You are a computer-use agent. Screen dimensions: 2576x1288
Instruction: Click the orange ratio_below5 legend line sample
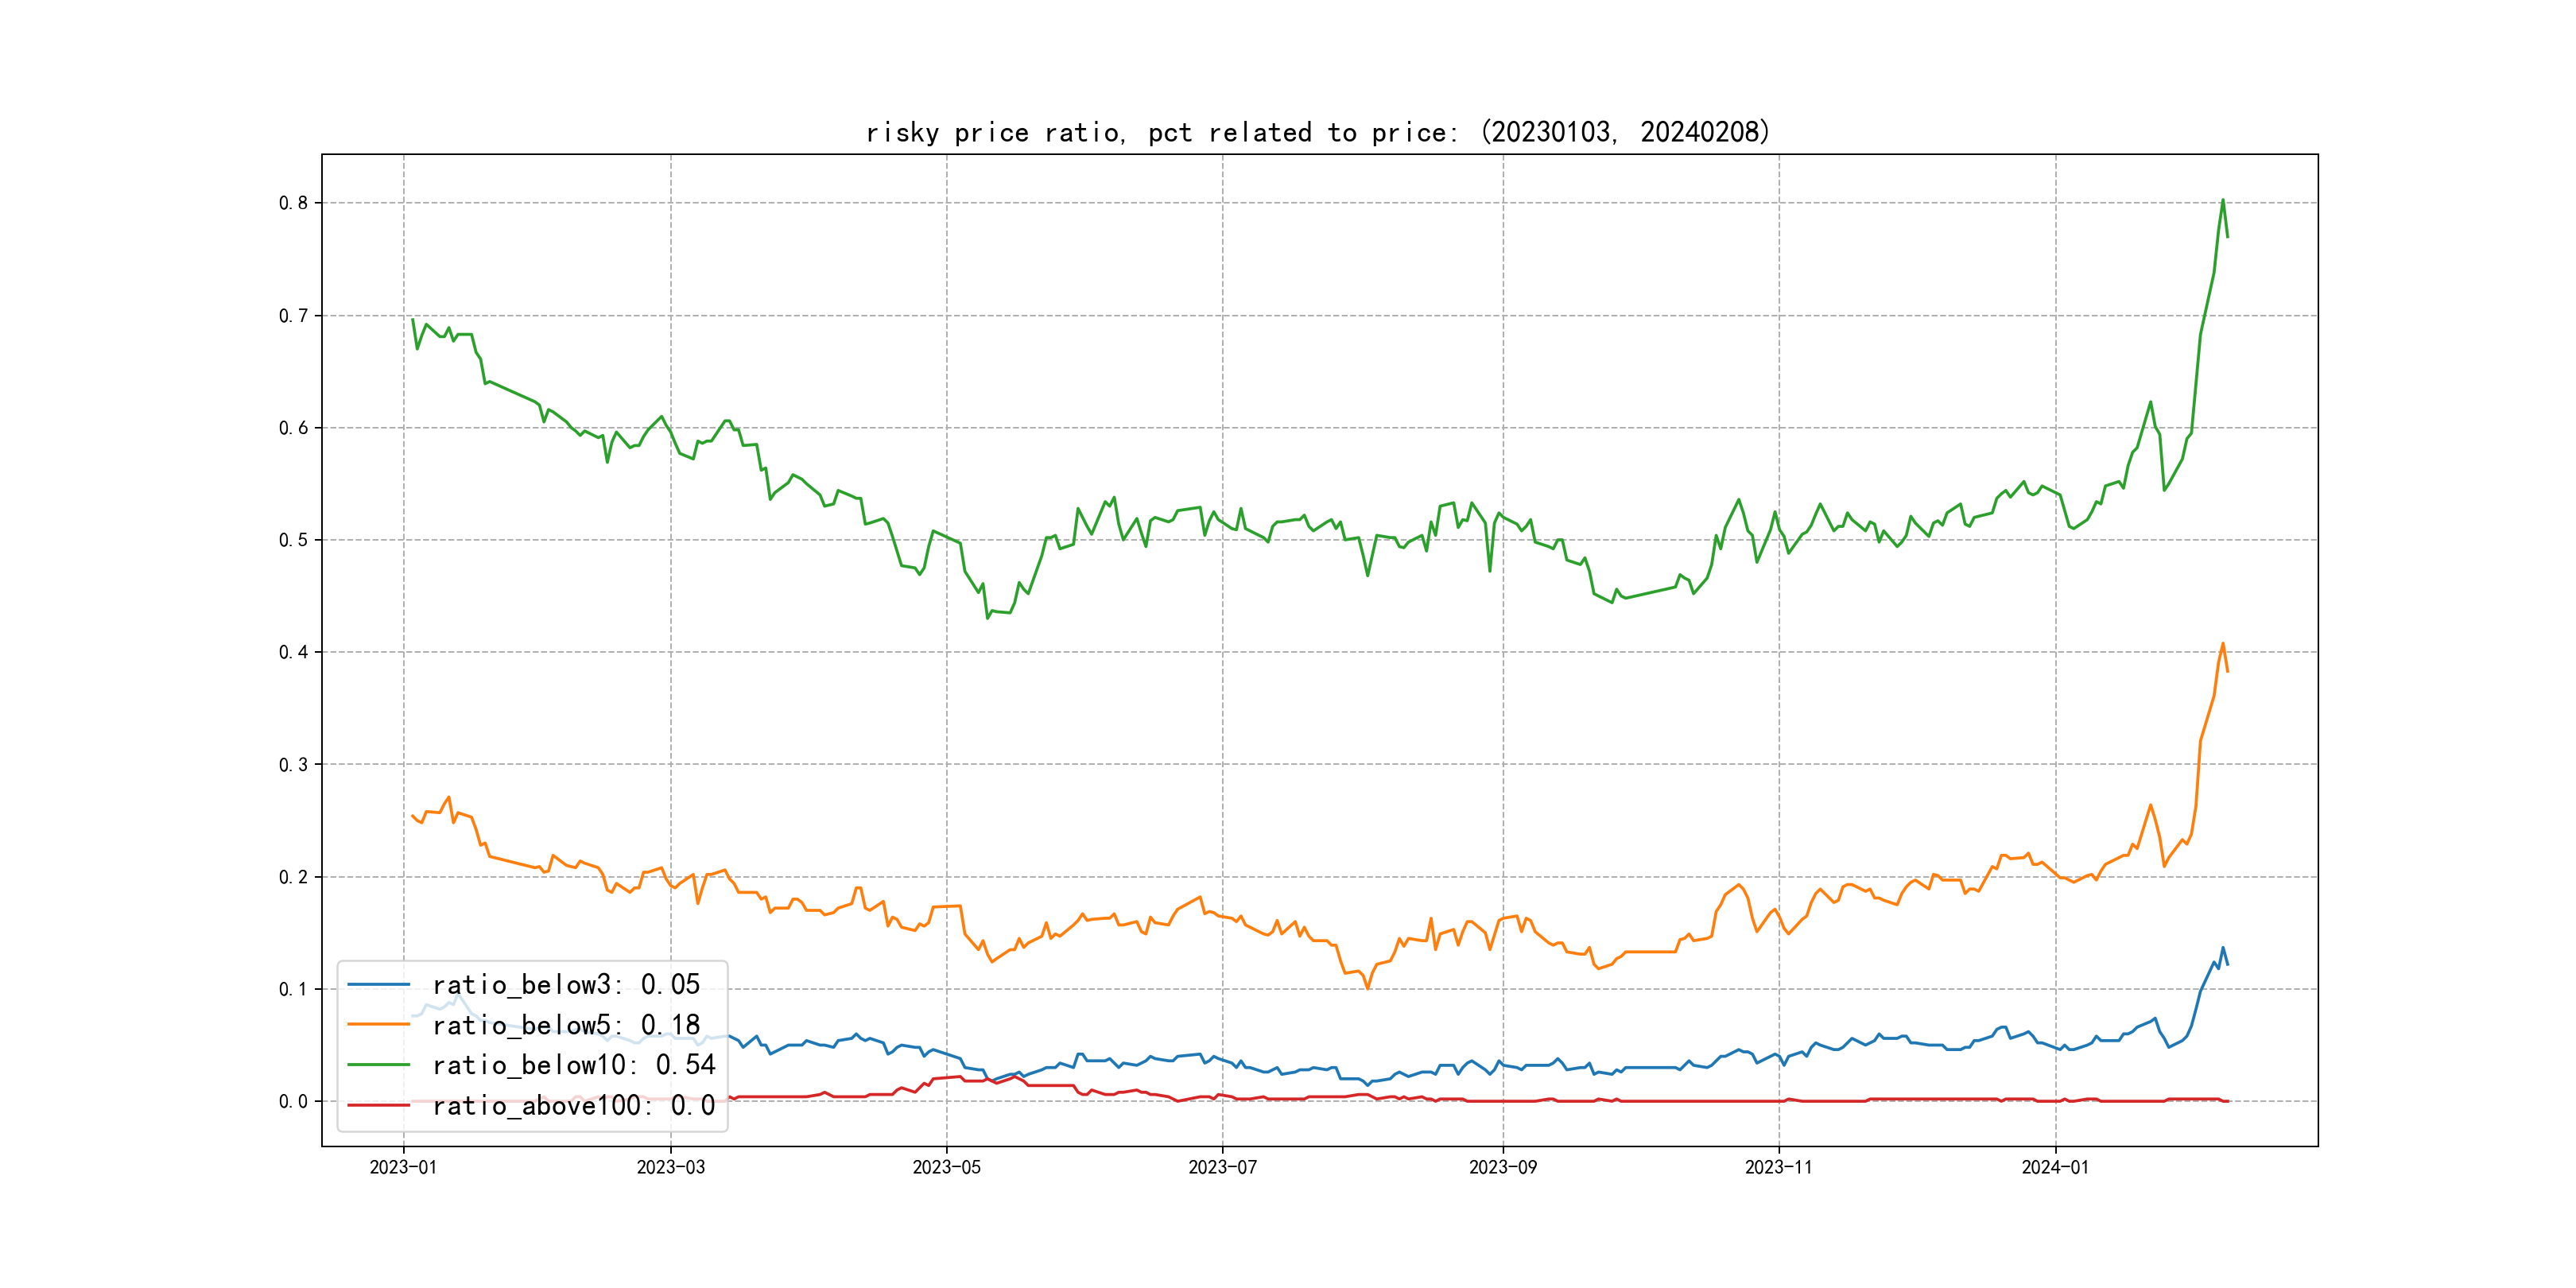pyautogui.click(x=378, y=1025)
